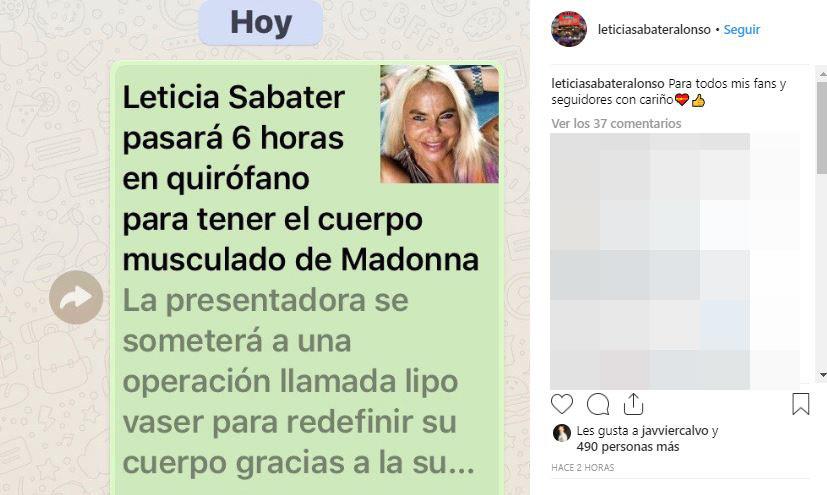
Task: Click the Seguir follow link
Action: pos(742,30)
